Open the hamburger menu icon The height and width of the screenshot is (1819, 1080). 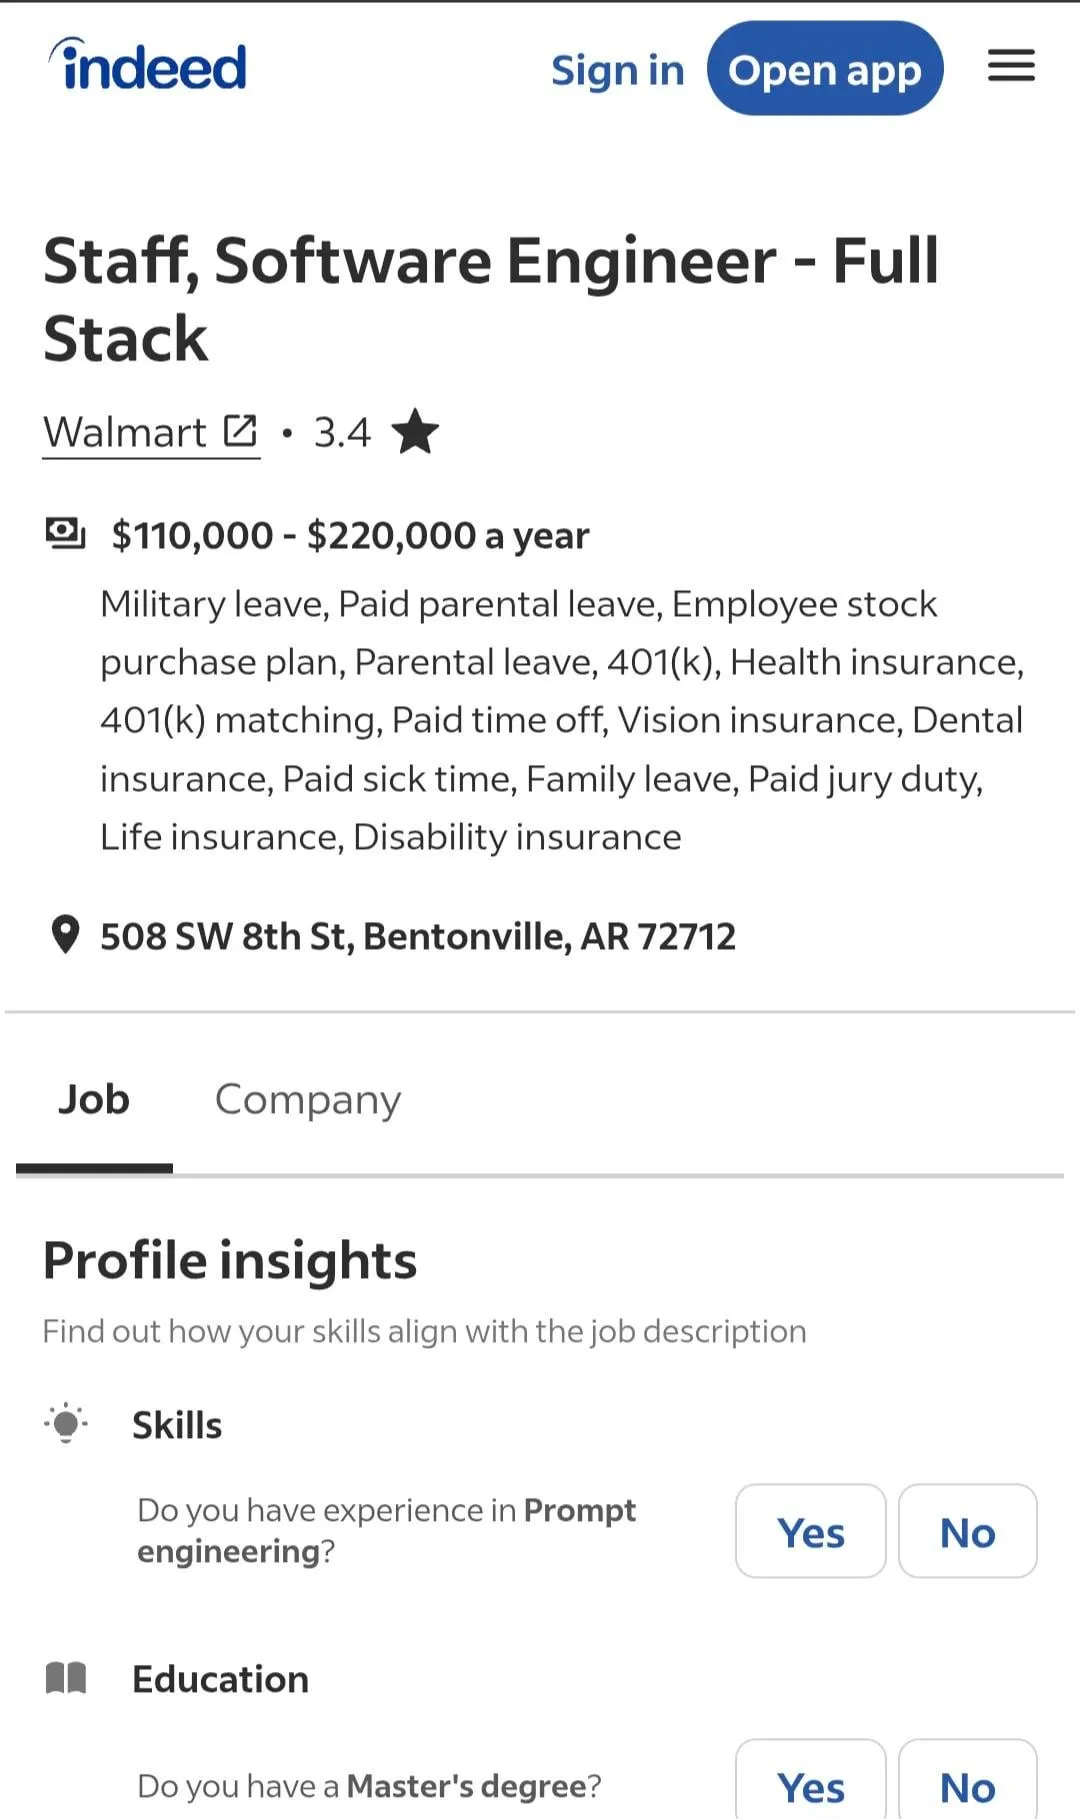[x=1011, y=66]
